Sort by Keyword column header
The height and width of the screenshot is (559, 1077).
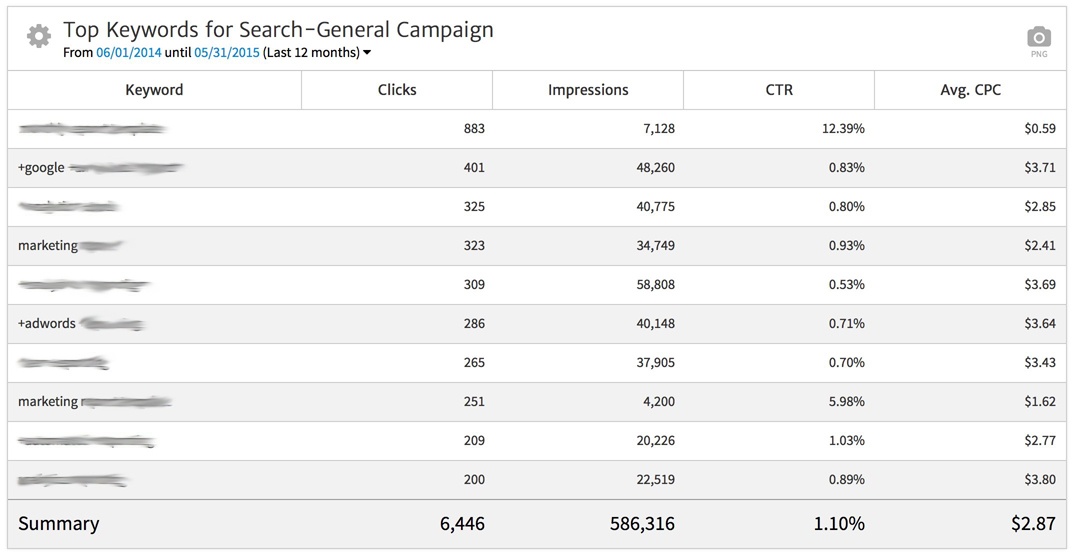pyautogui.click(x=154, y=90)
